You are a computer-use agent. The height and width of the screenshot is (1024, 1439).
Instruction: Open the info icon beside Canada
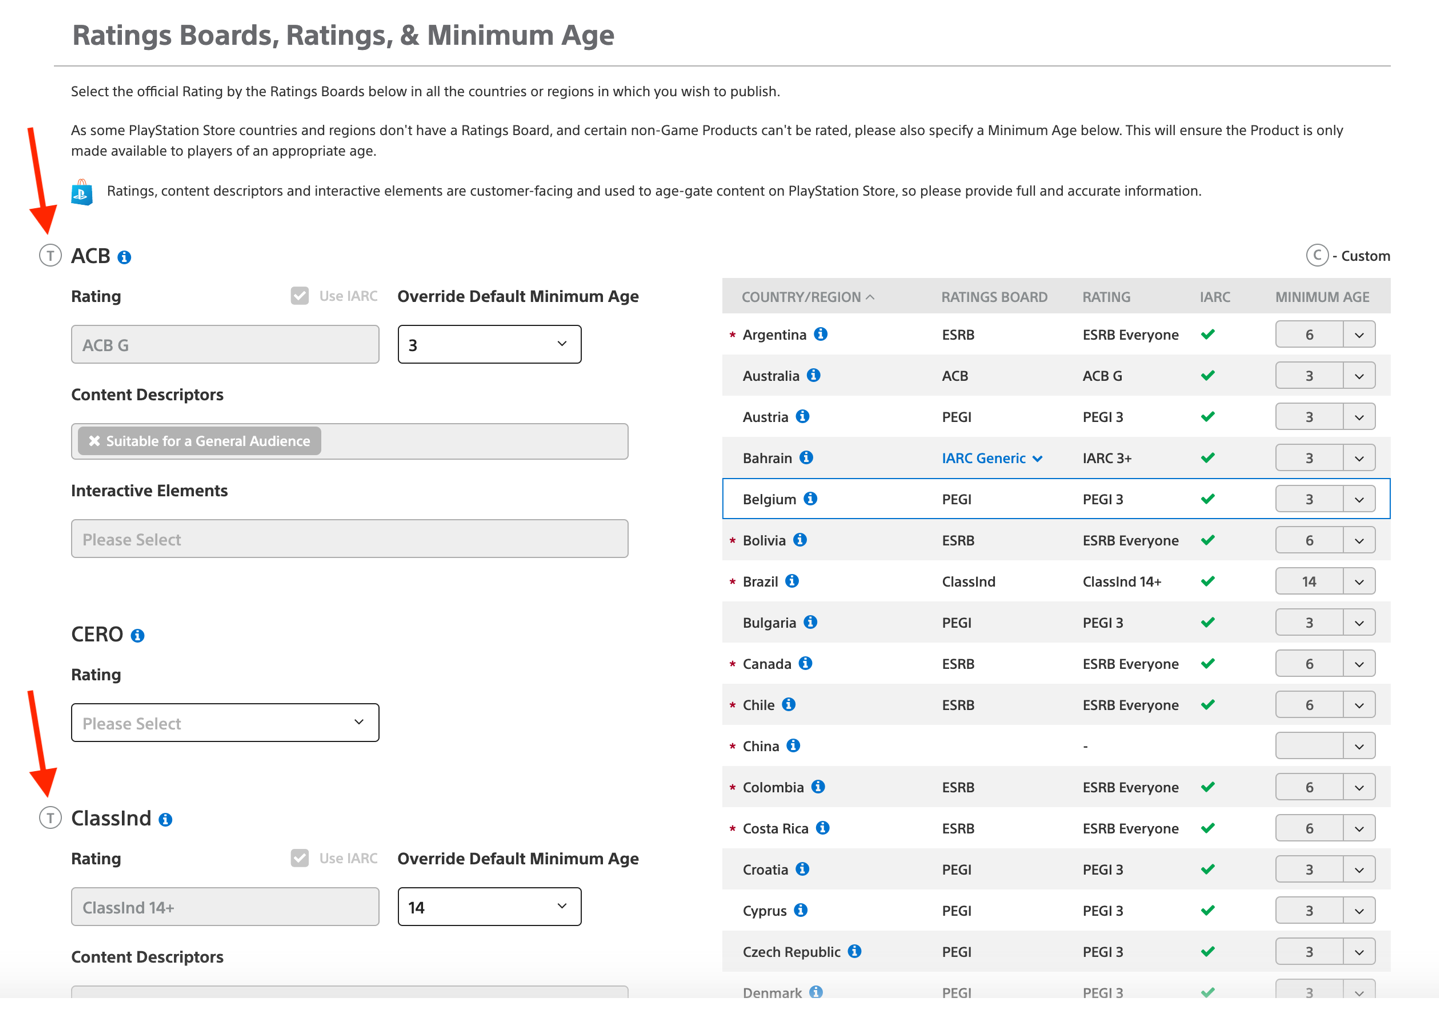[806, 663]
